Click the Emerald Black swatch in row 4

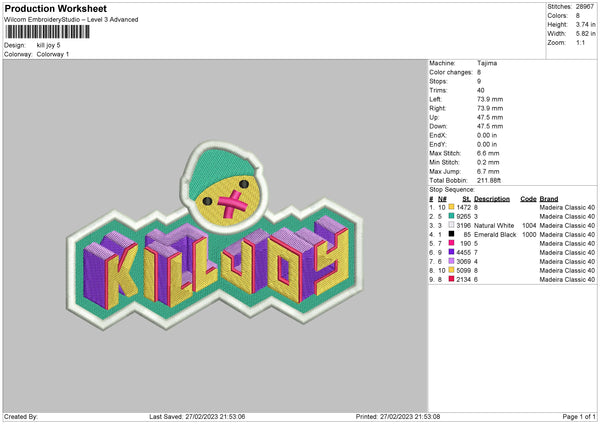(452, 234)
